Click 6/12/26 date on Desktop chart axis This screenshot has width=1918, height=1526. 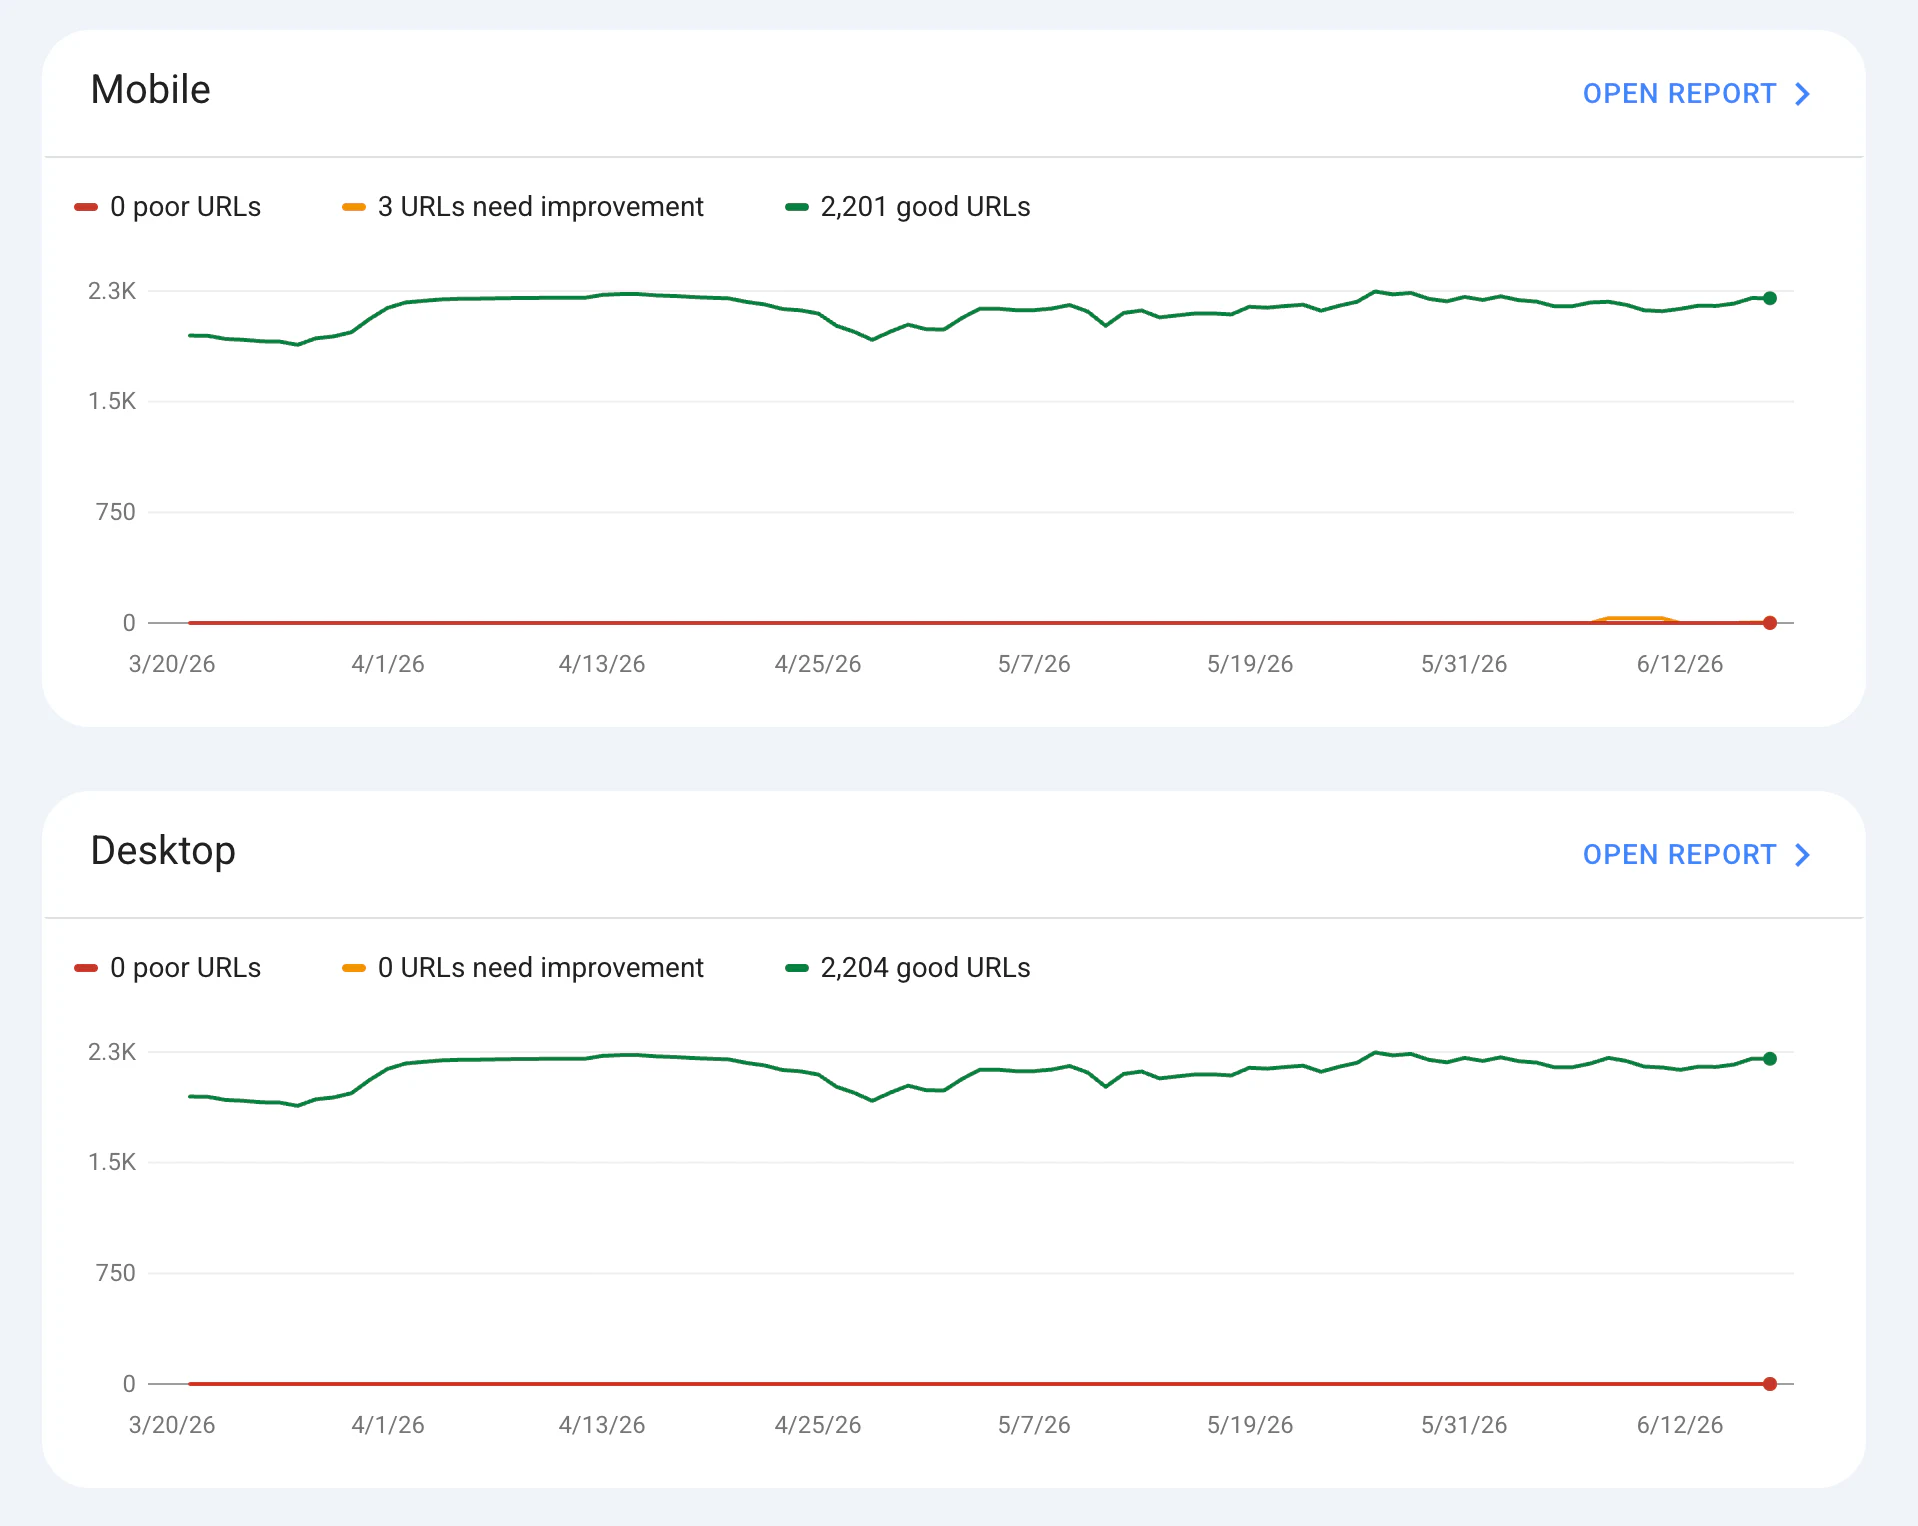(1680, 1425)
